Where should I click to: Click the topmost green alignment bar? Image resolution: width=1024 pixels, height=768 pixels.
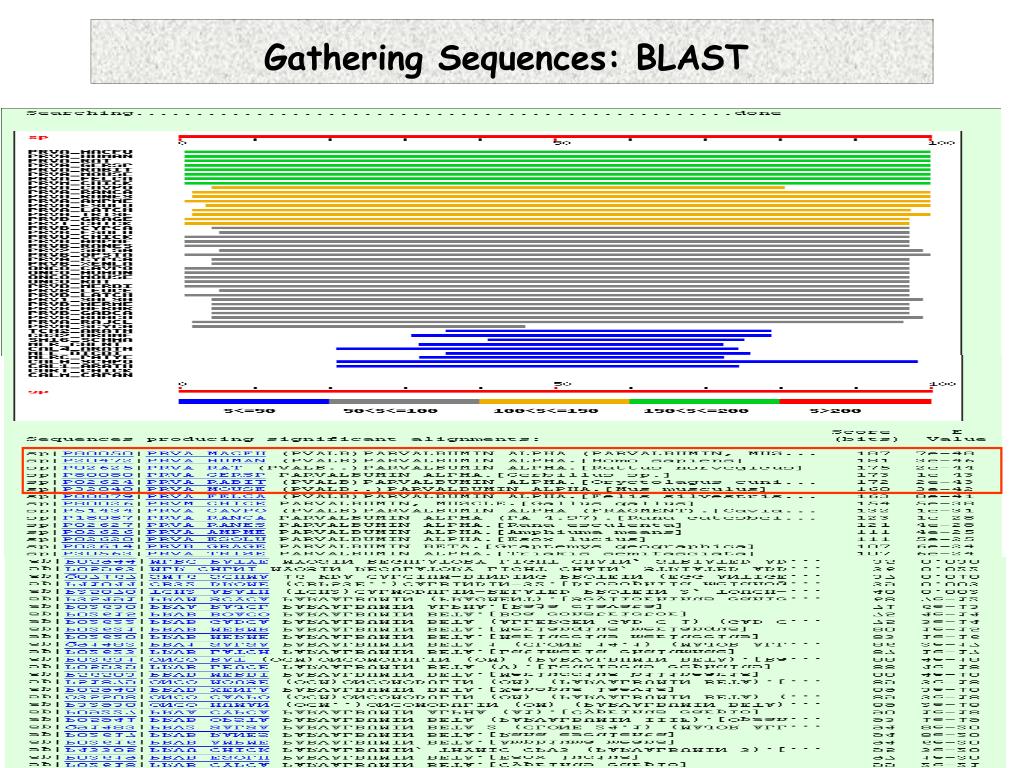557,153
